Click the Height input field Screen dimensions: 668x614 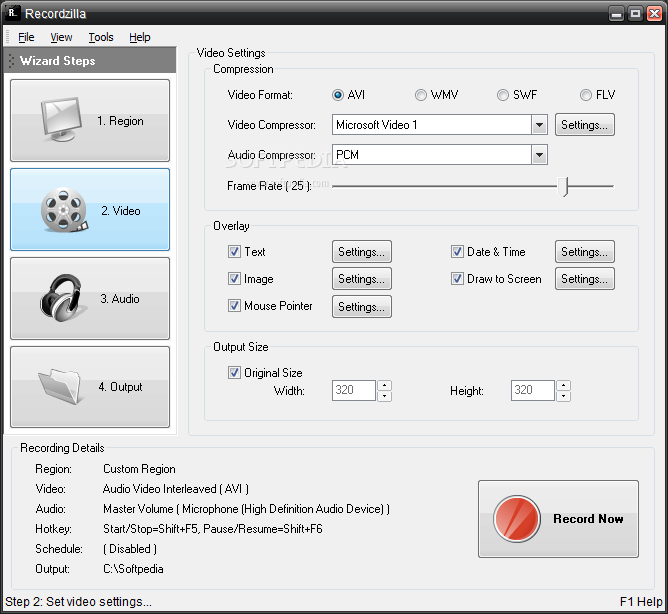pyautogui.click(x=533, y=390)
